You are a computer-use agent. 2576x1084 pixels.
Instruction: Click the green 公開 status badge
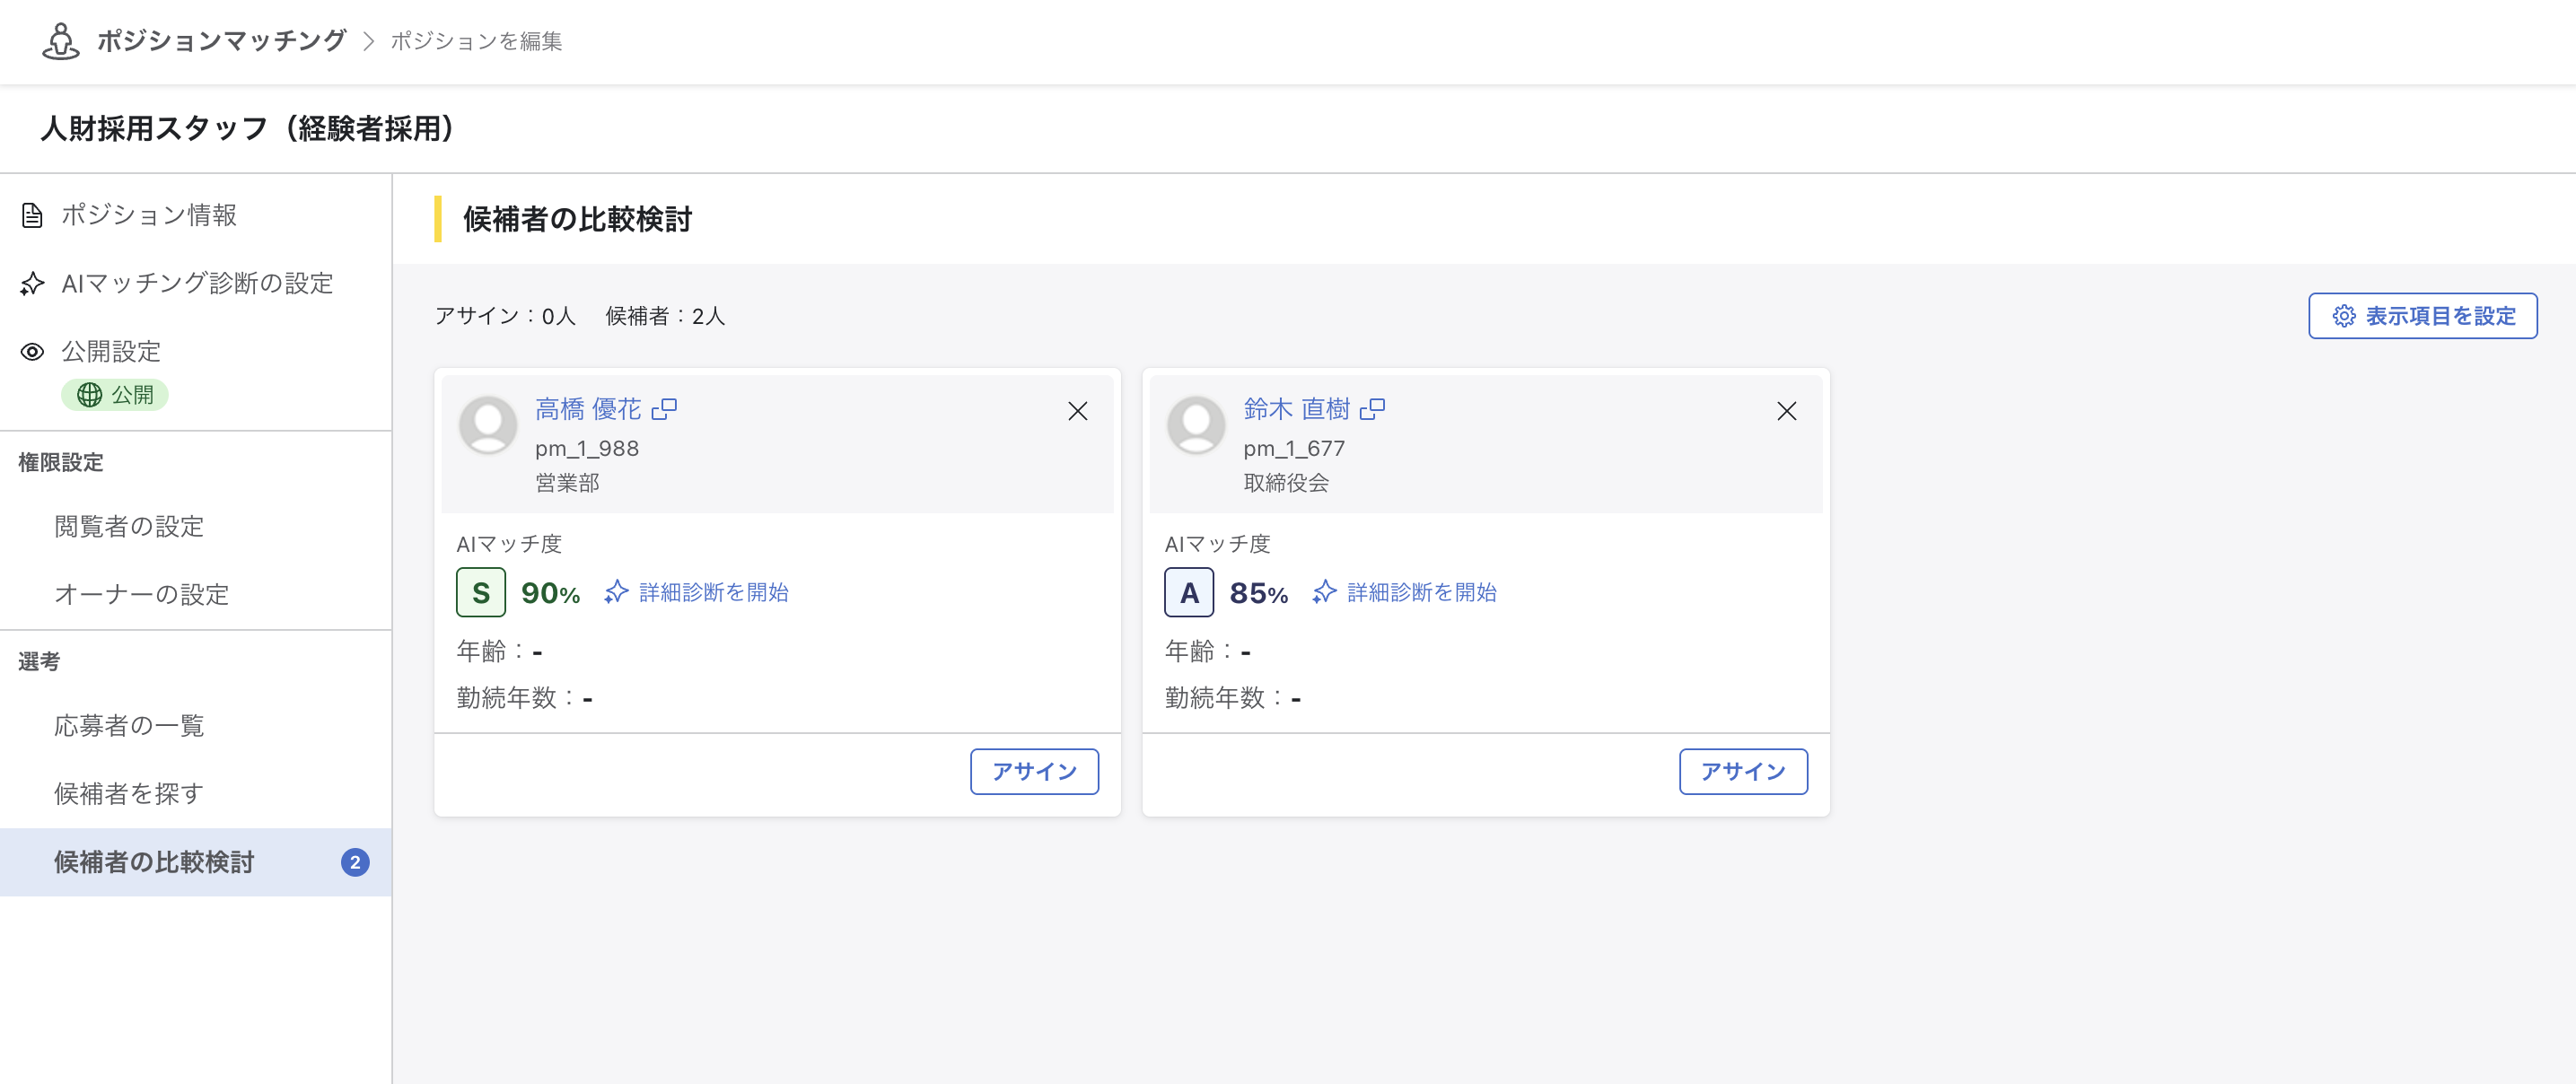[115, 395]
